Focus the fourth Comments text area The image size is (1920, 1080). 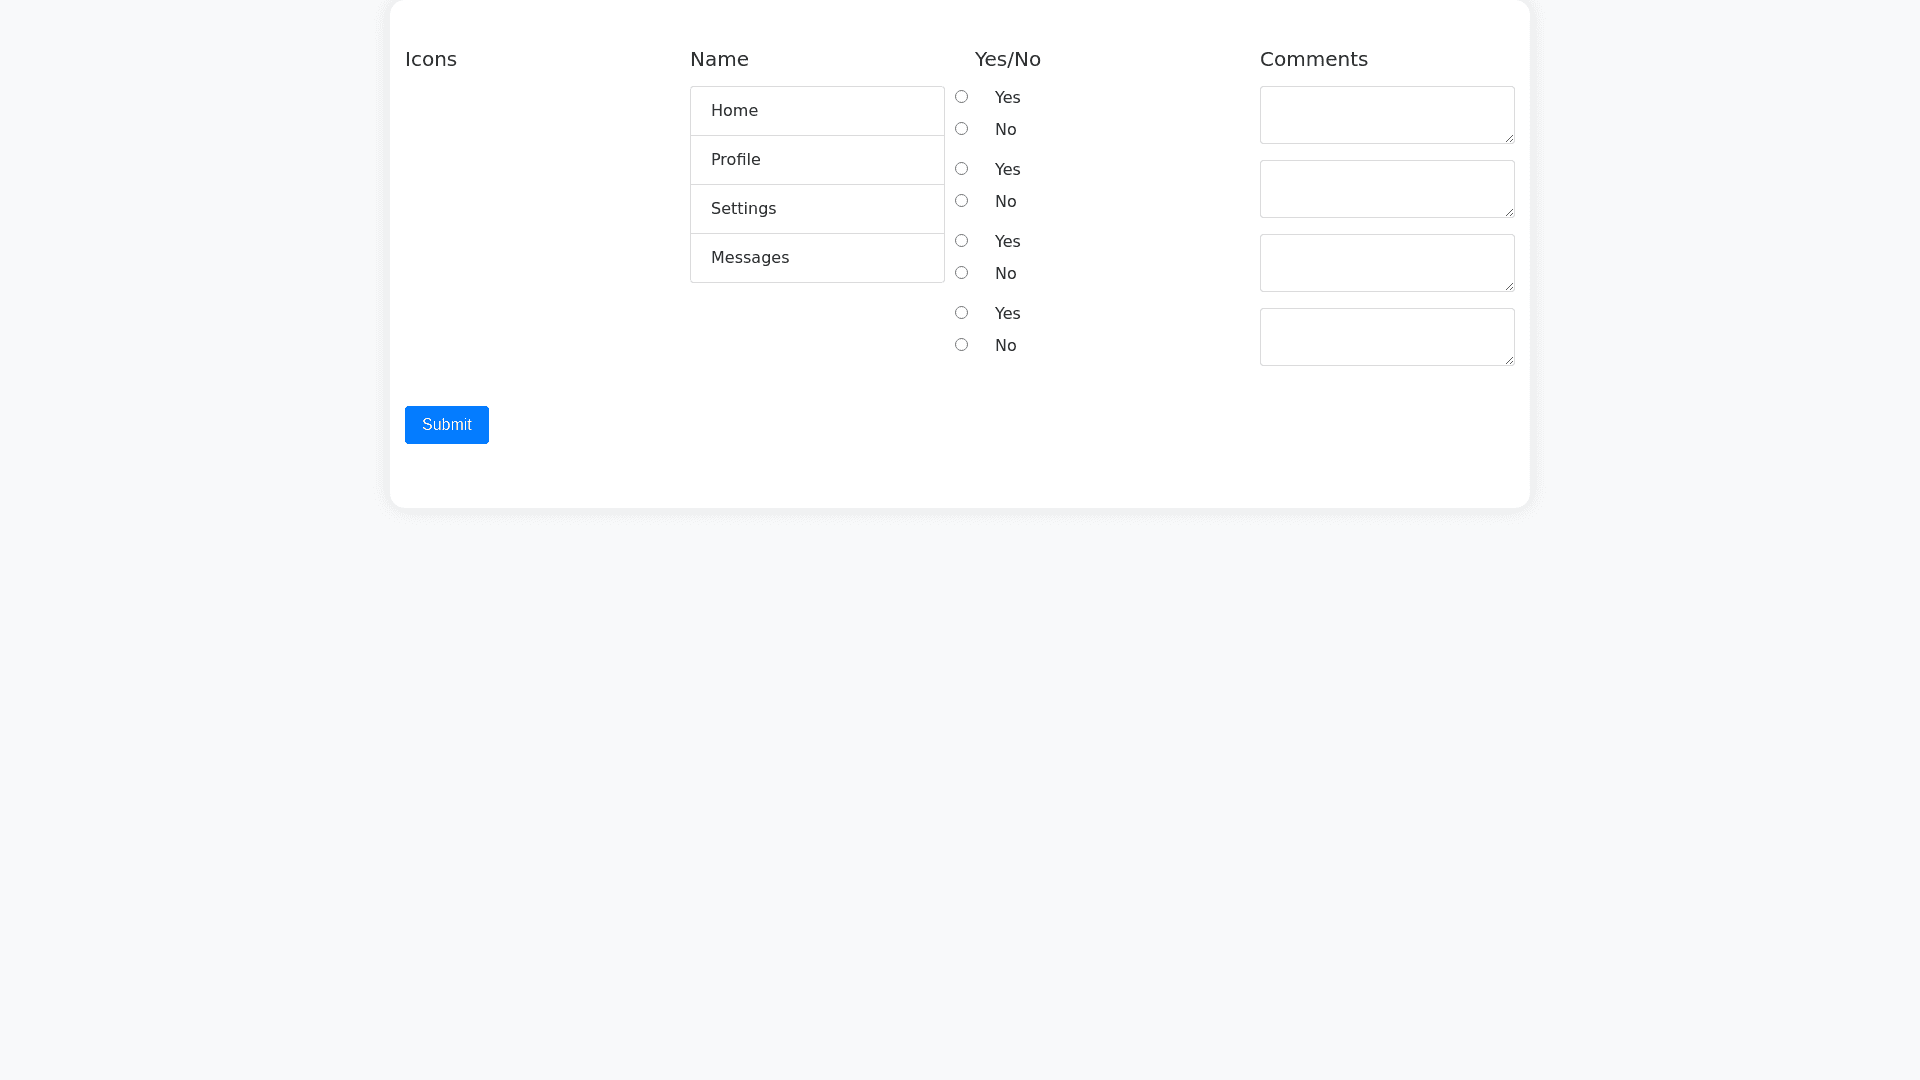(1386, 337)
